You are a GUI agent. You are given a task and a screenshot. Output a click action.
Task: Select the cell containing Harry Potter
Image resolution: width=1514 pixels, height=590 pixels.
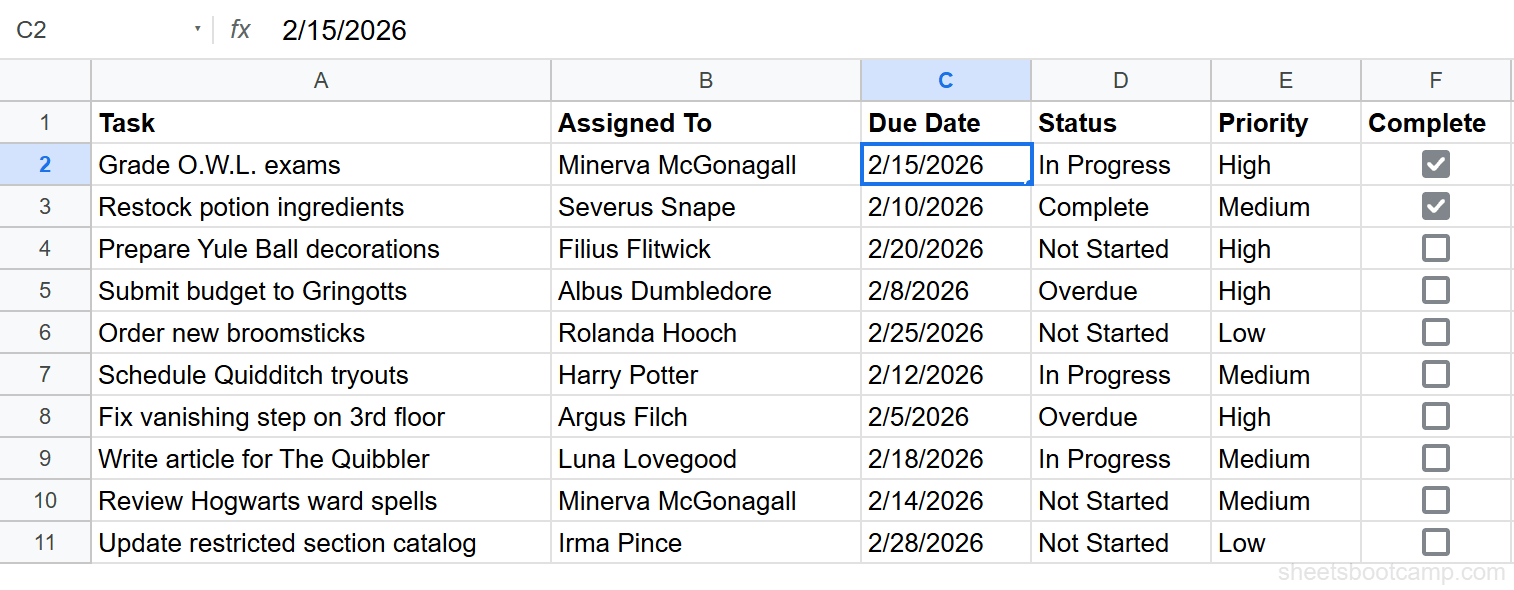pyautogui.click(x=705, y=374)
